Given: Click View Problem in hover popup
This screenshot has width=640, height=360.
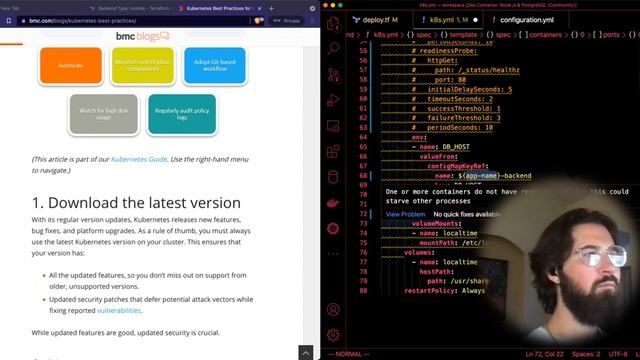Looking at the screenshot, I should [x=405, y=214].
